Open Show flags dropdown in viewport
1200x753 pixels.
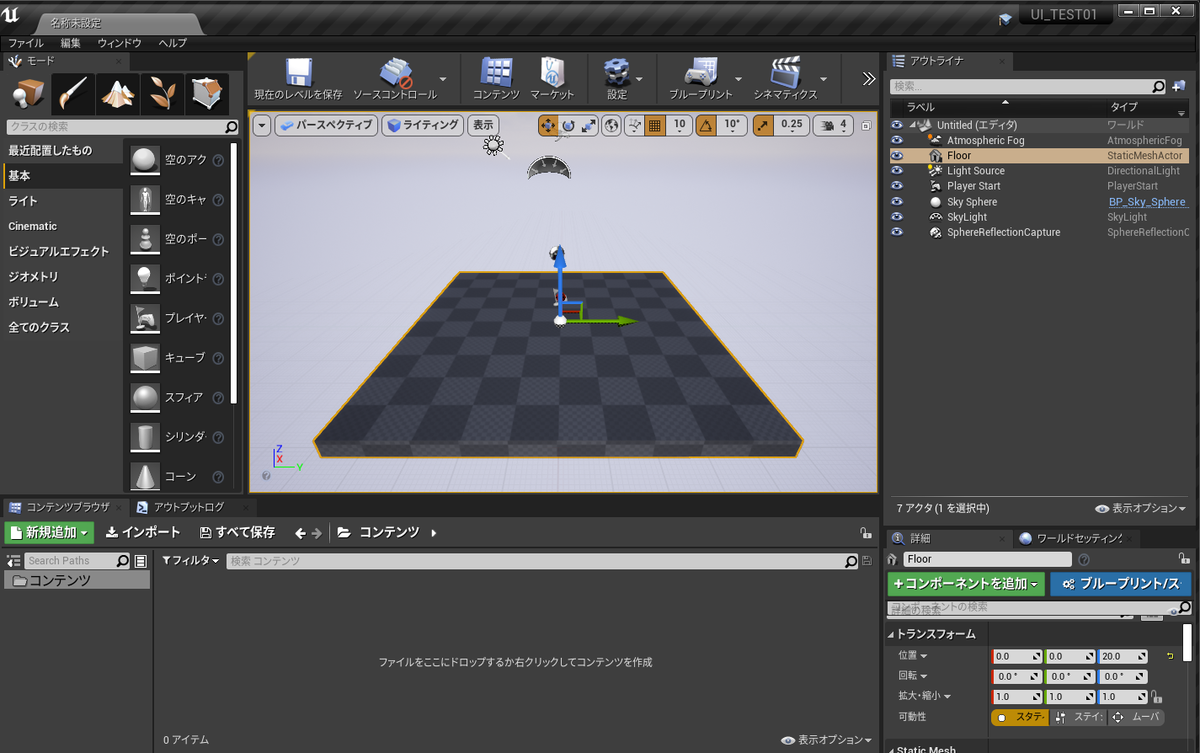point(483,125)
